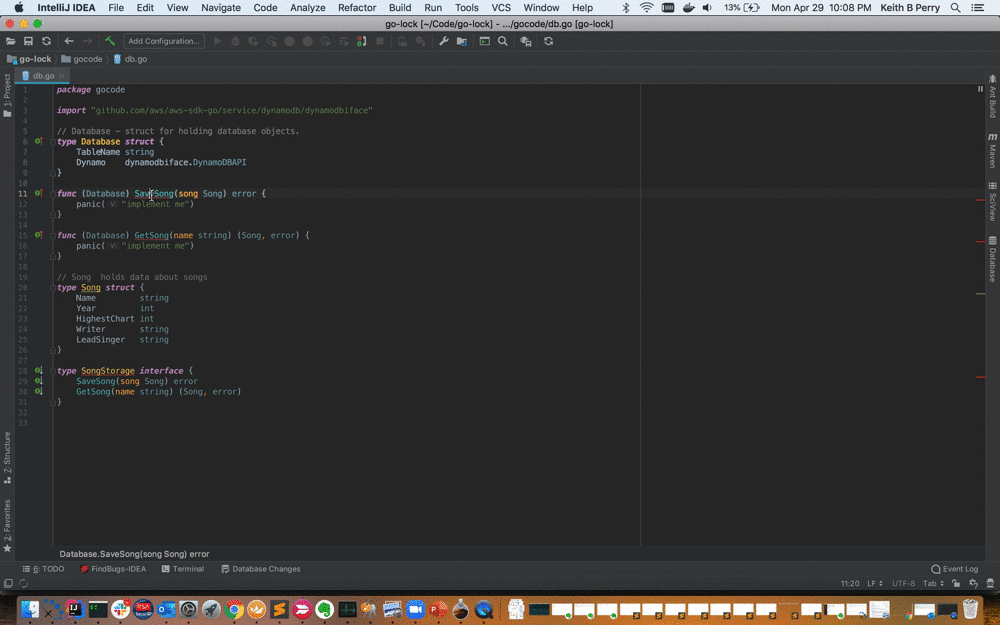Collapse the Database struct code fold
The height and width of the screenshot is (625, 1000).
point(52,141)
